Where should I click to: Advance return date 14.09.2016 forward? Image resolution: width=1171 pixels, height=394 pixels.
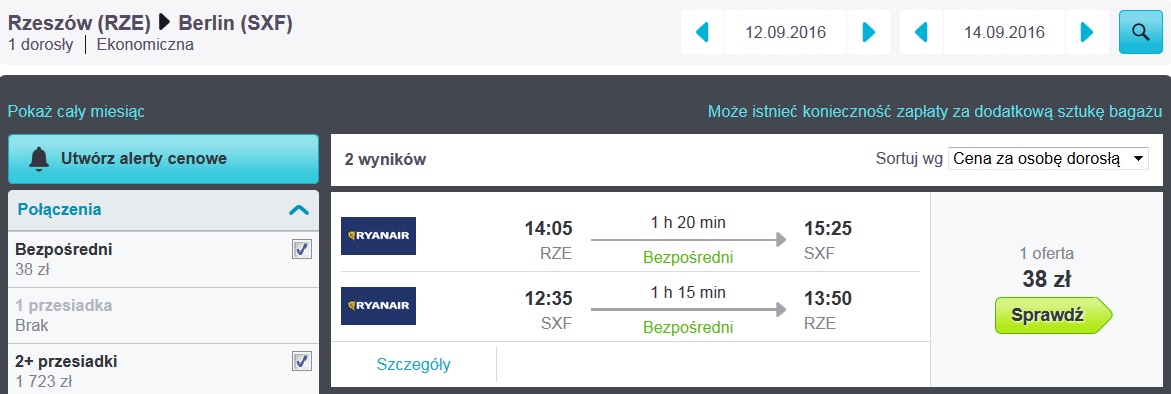coord(1087,32)
